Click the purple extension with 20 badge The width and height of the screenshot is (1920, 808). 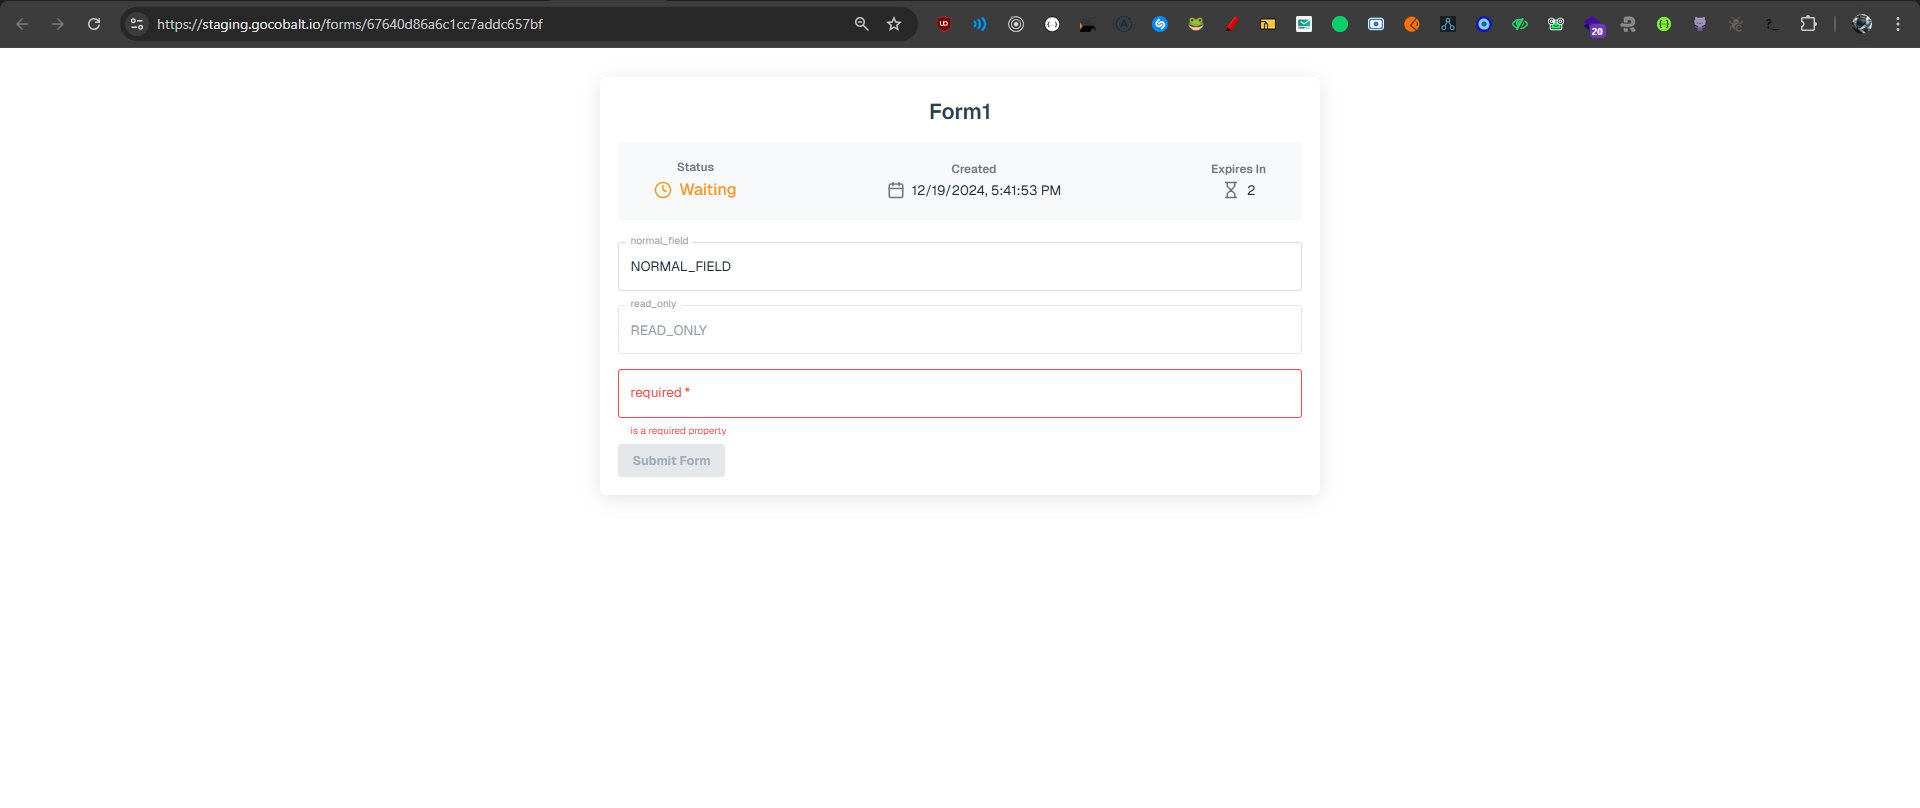pyautogui.click(x=1593, y=26)
